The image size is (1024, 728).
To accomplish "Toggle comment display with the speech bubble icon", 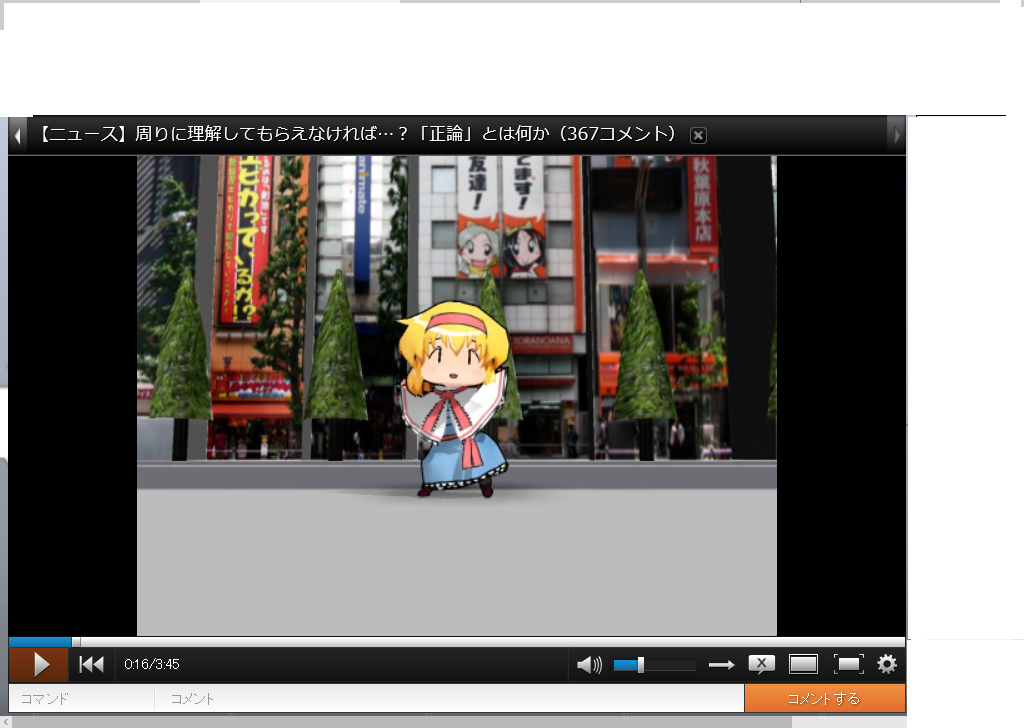I will click(761, 665).
